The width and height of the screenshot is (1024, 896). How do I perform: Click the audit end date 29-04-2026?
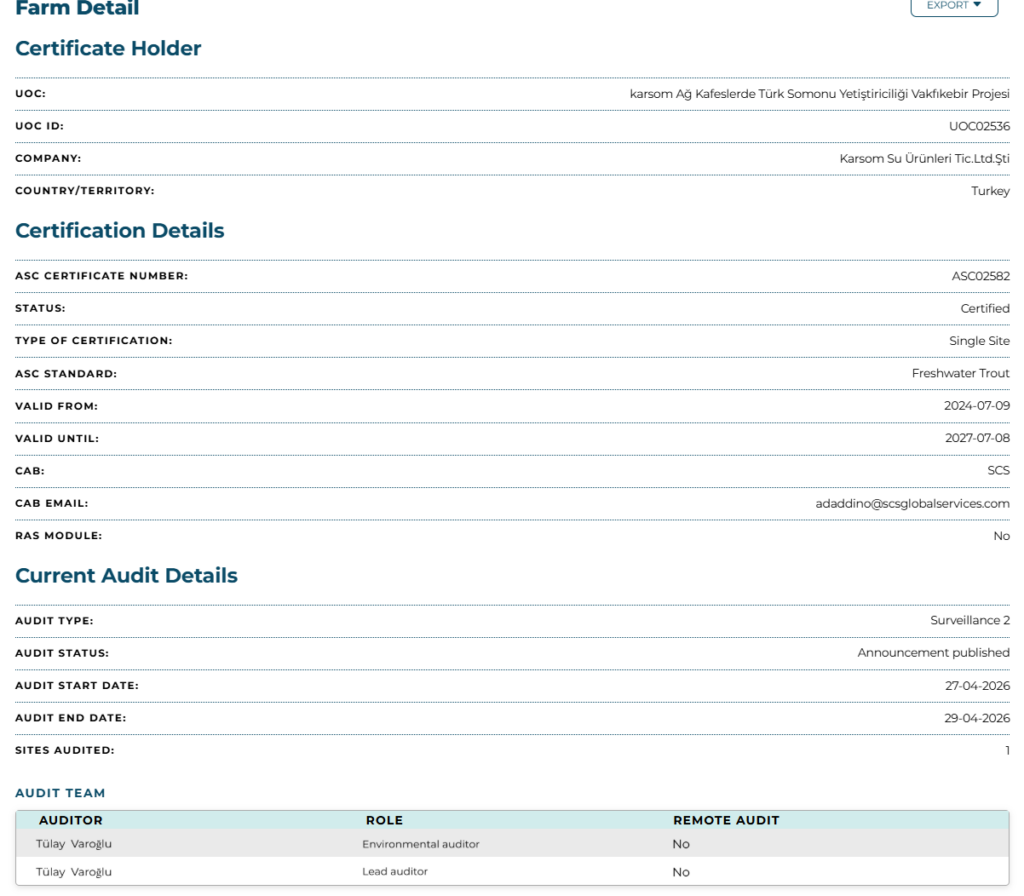pyautogui.click(x=976, y=718)
